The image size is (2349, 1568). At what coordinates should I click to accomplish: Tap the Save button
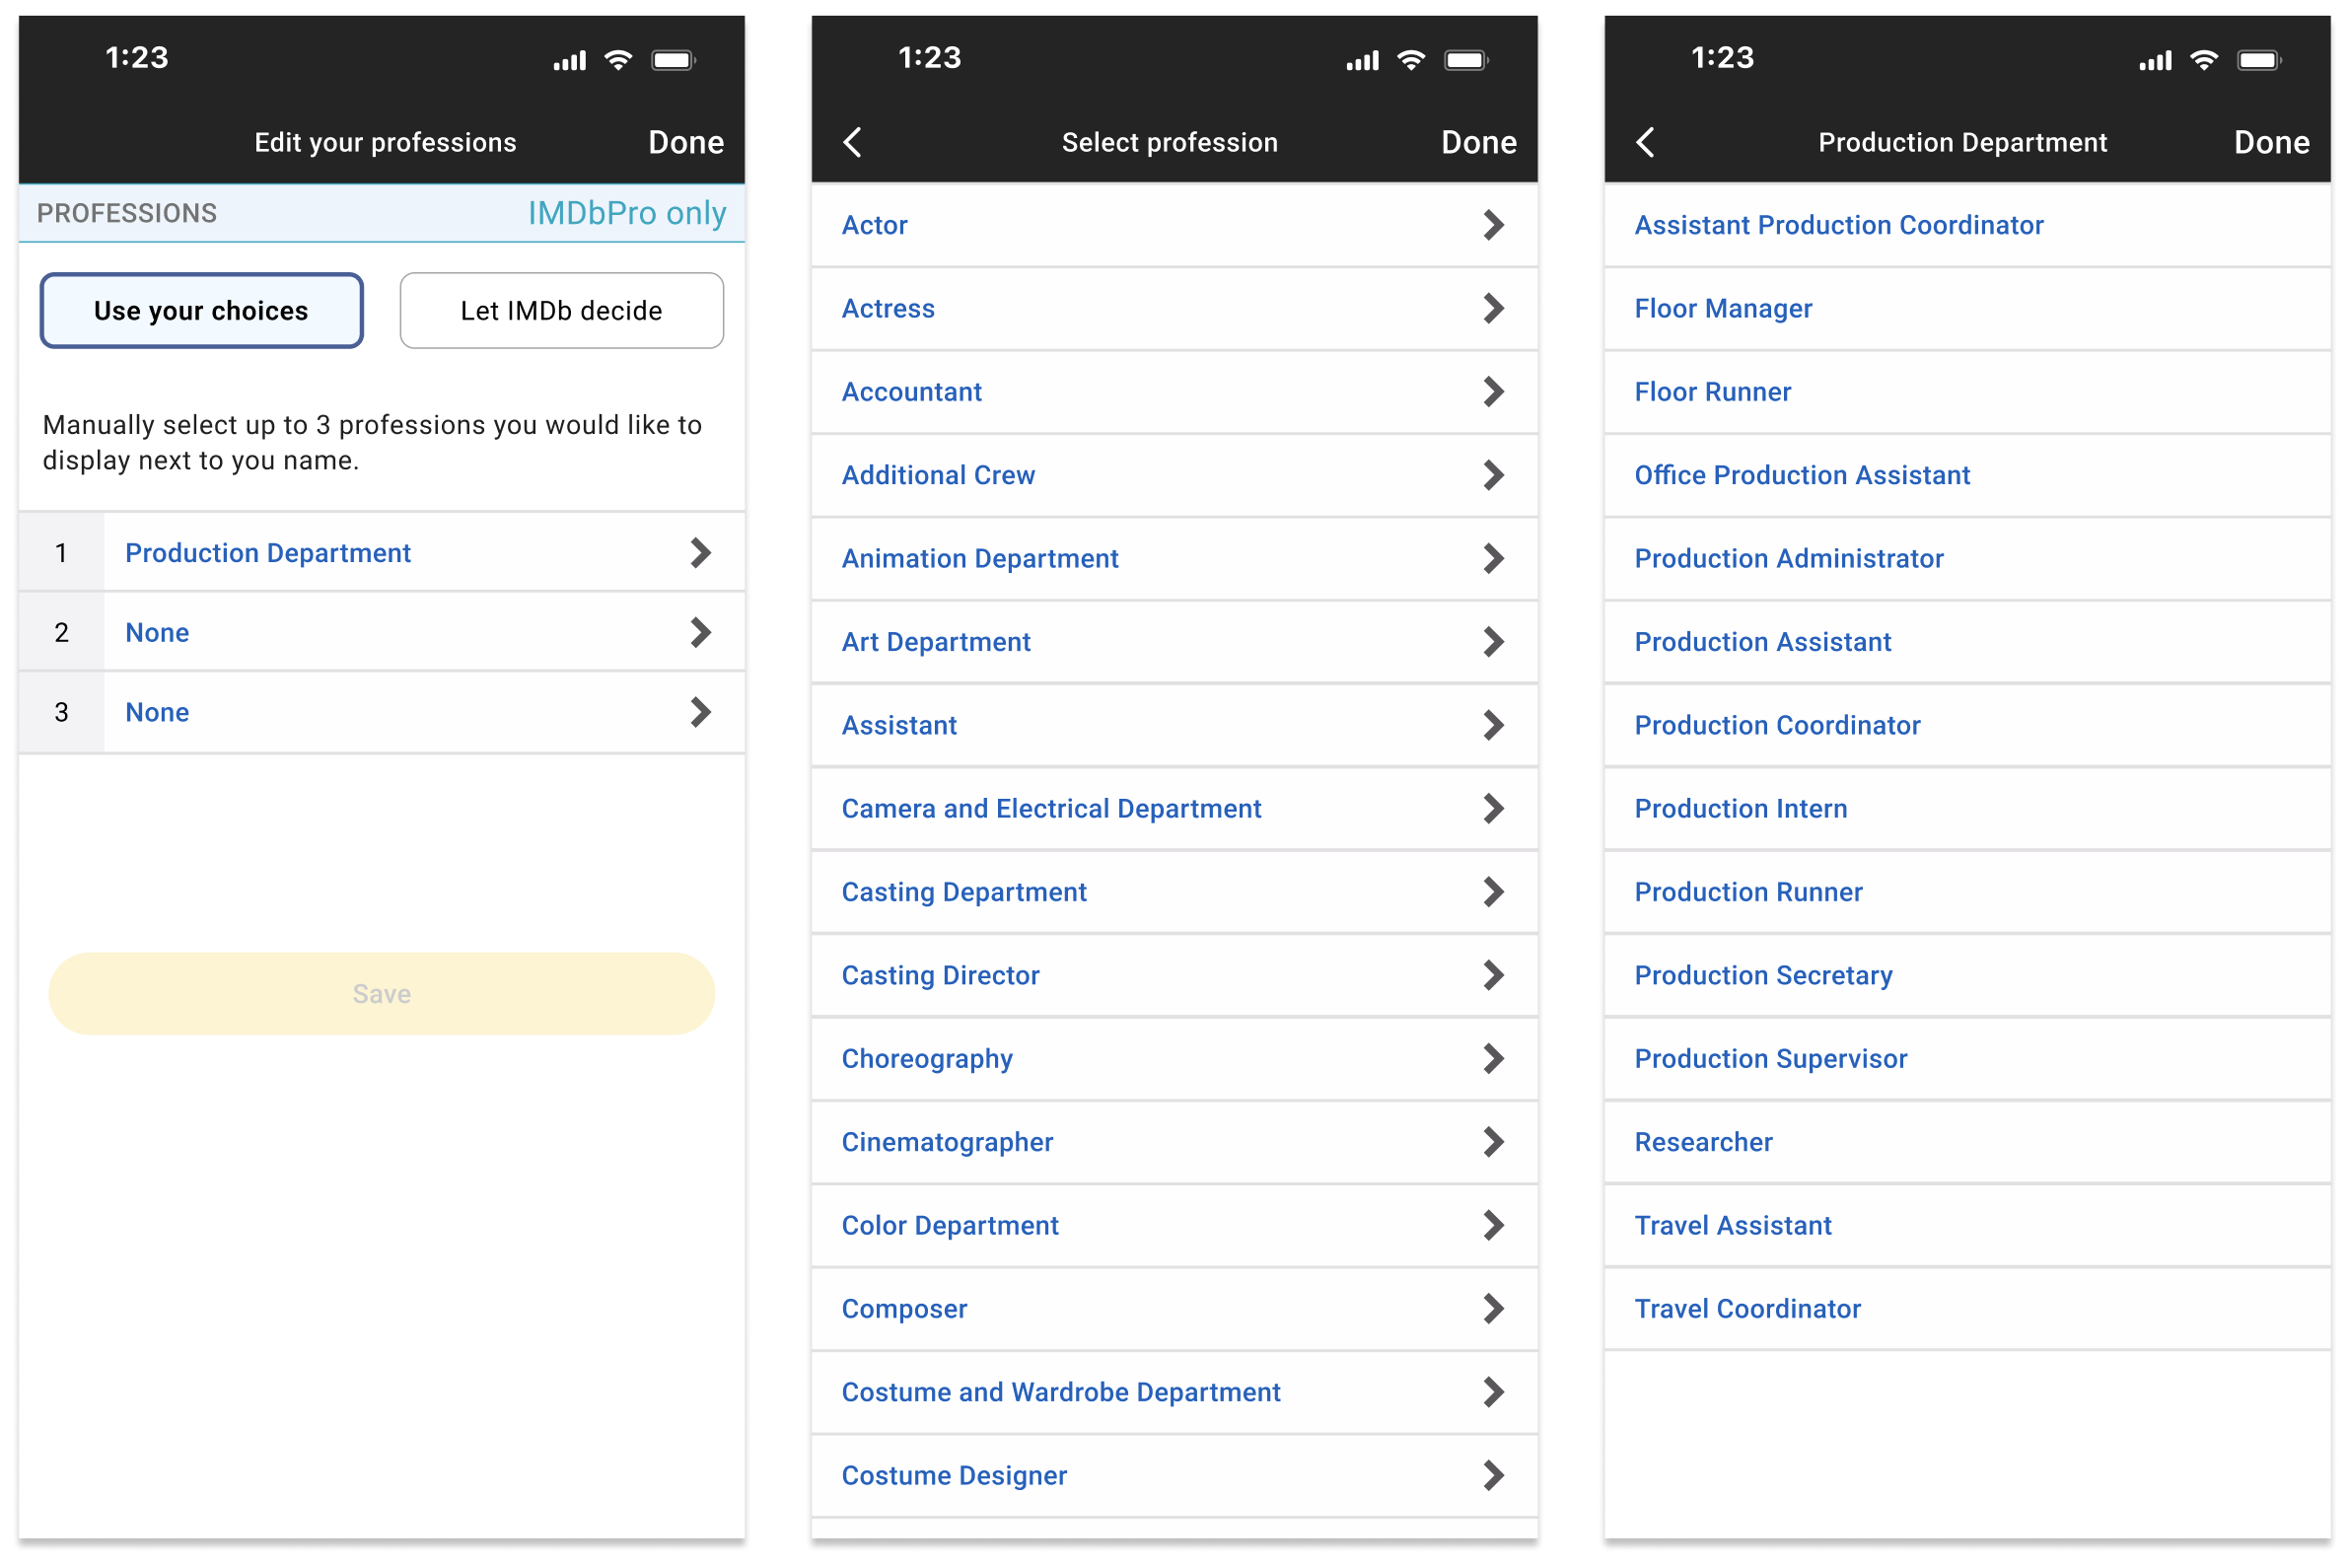tap(381, 993)
